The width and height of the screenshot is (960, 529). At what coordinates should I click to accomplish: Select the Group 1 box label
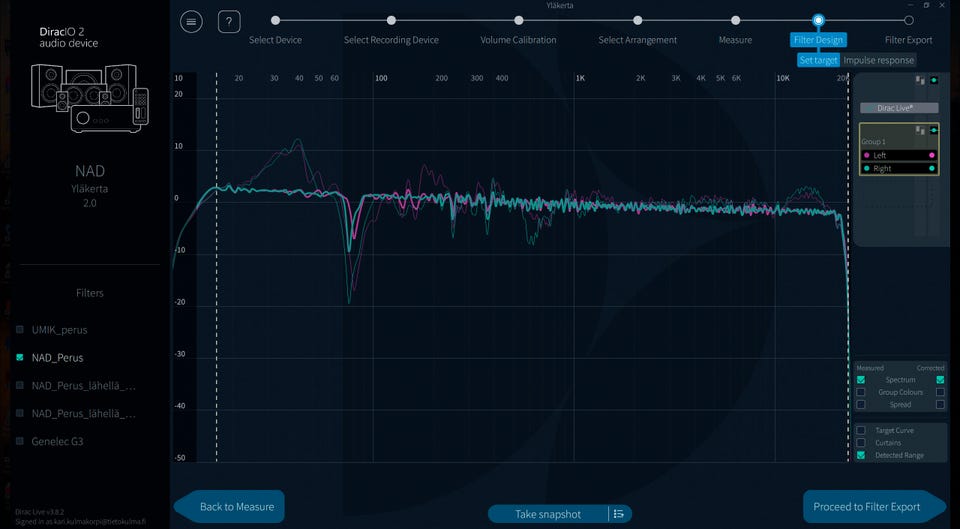point(873,141)
